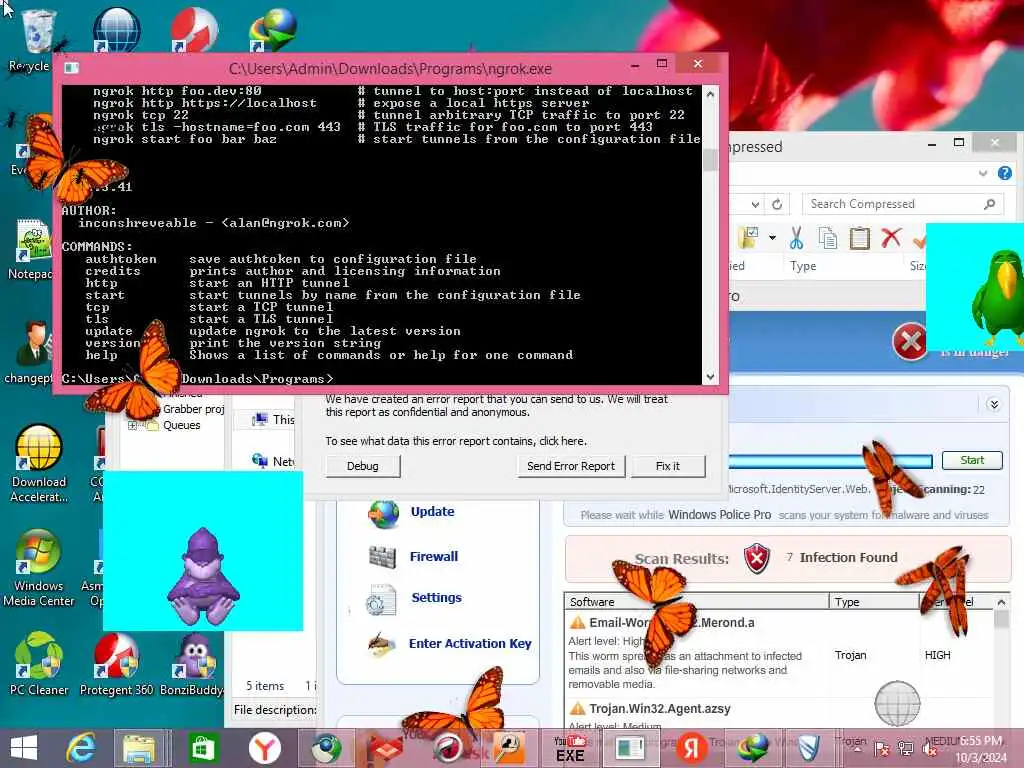Click the speaker volume tray icon

[x=929, y=749]
